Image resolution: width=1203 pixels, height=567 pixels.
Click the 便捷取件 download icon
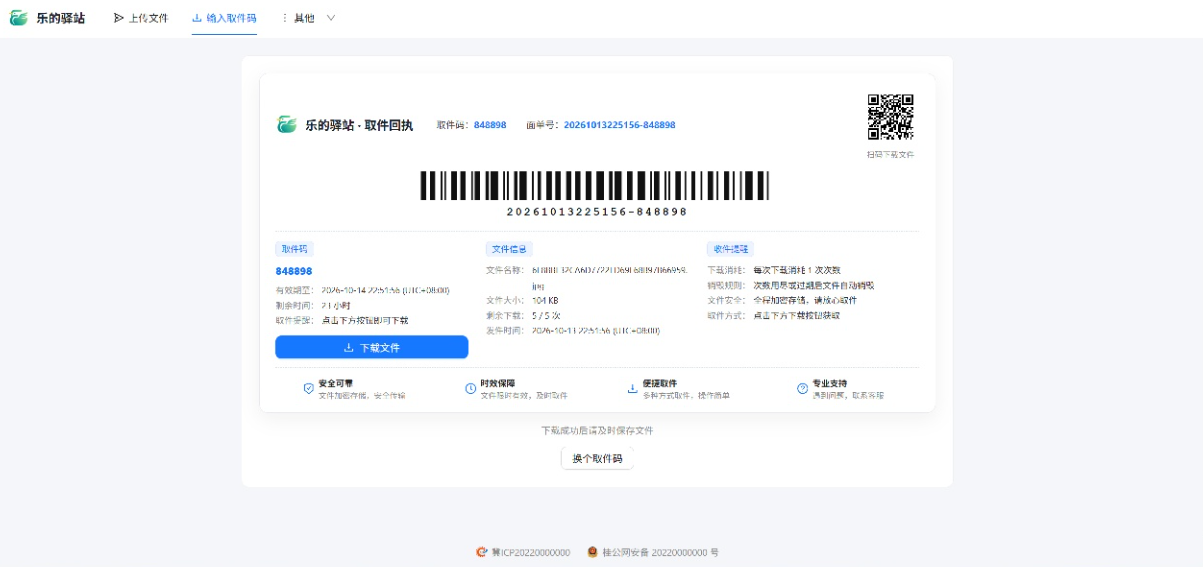pos(632,388)
